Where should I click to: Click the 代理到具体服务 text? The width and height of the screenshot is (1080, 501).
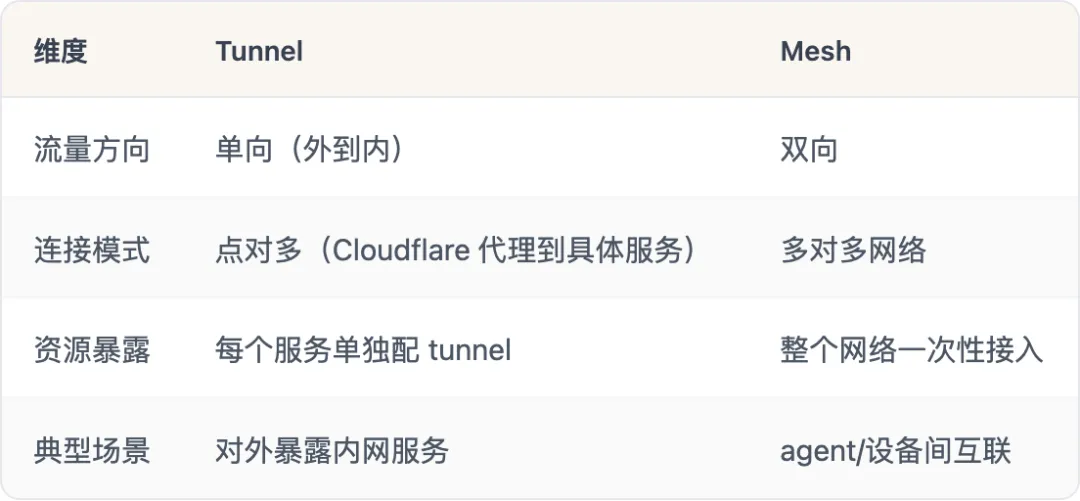click(585, 250)
